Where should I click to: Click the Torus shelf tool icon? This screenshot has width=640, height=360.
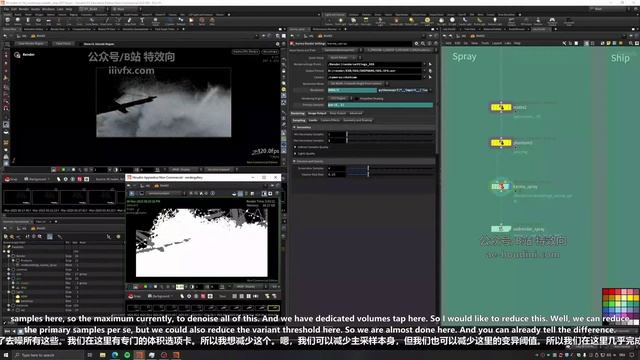click(x=38, y=21)
